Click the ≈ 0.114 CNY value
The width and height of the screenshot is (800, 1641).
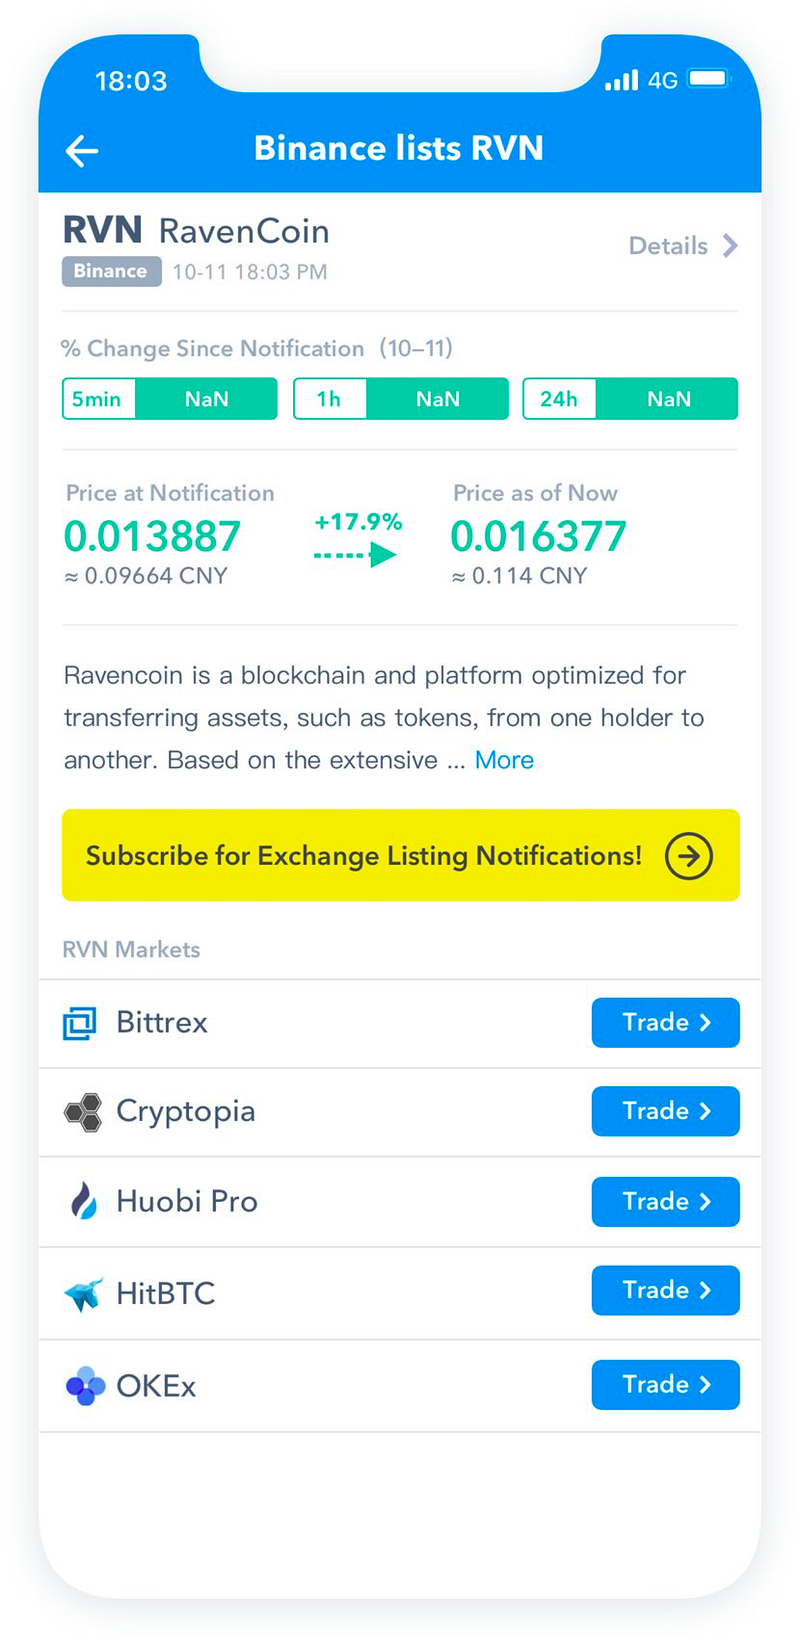(519, 576)
